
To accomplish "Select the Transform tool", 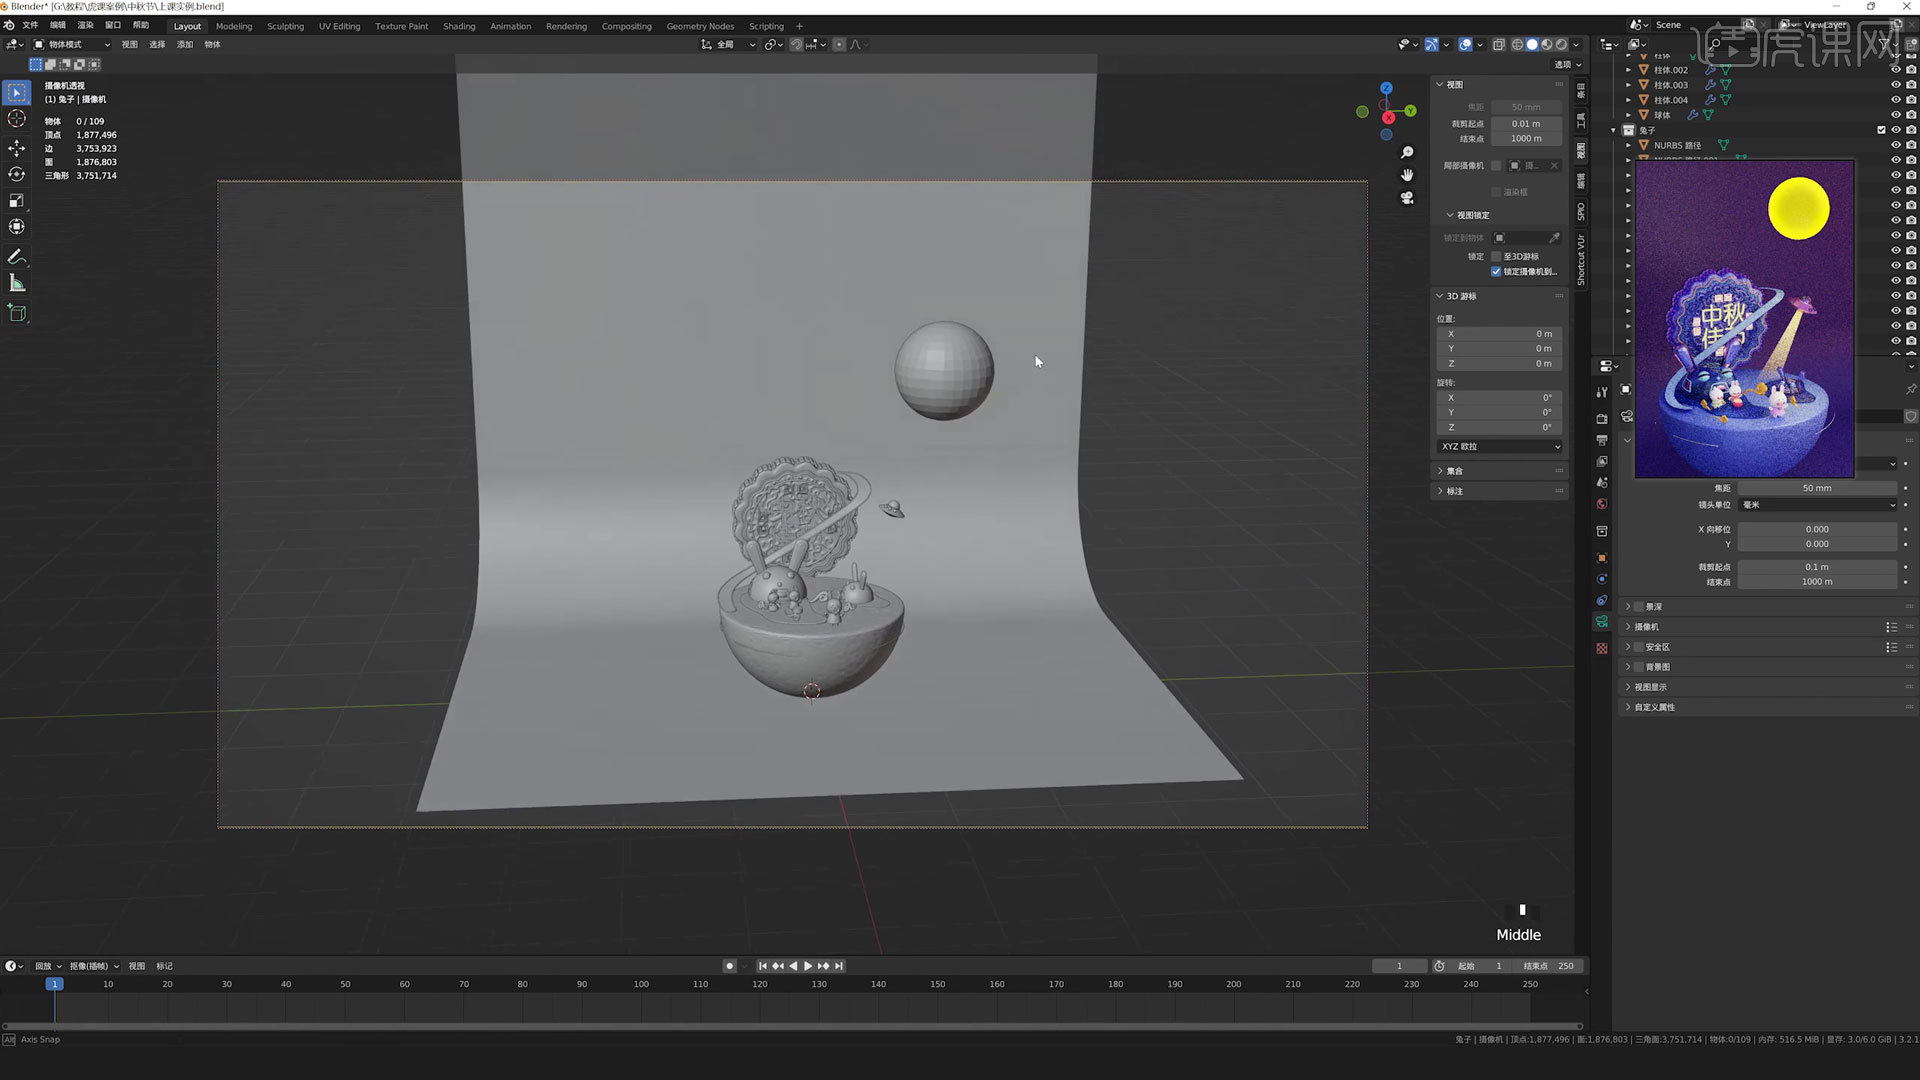I will click(17, 227).
